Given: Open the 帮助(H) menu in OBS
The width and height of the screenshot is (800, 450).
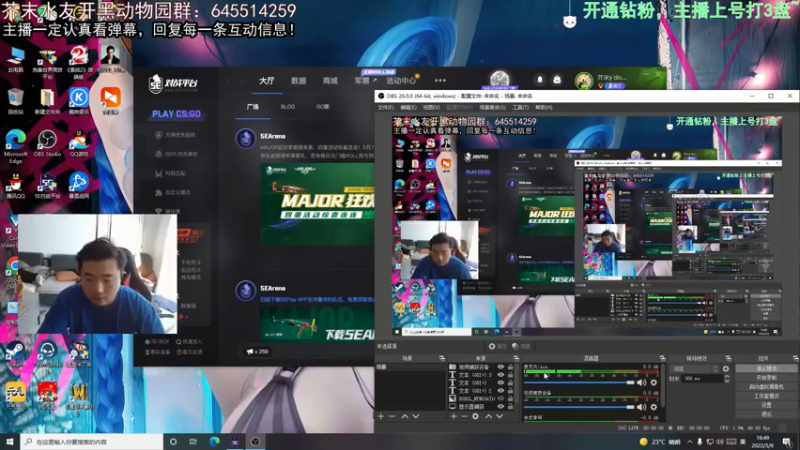Looking at the screenshot, I should point(544,108).
